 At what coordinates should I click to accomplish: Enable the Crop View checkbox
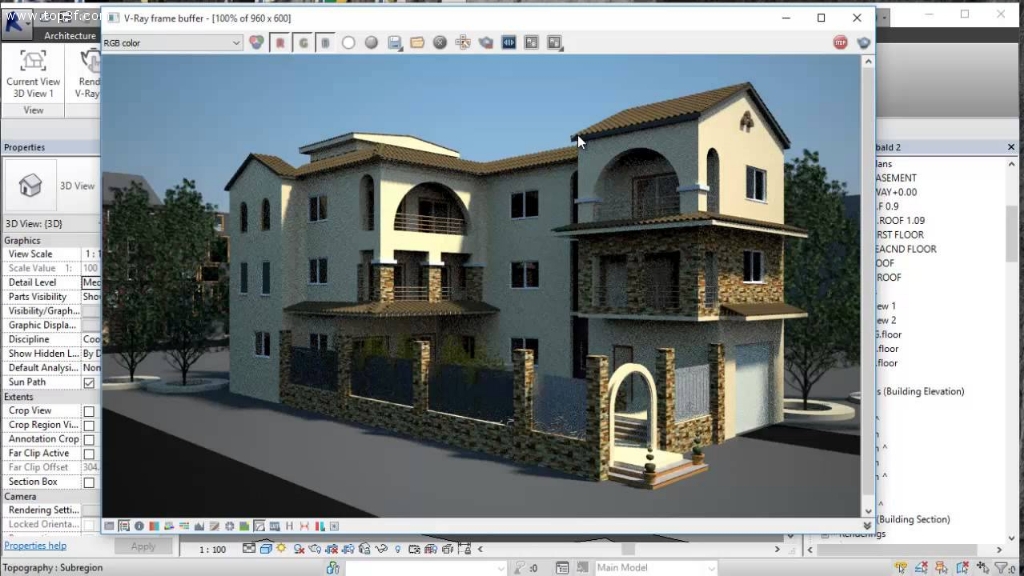[x=89, y=411]
